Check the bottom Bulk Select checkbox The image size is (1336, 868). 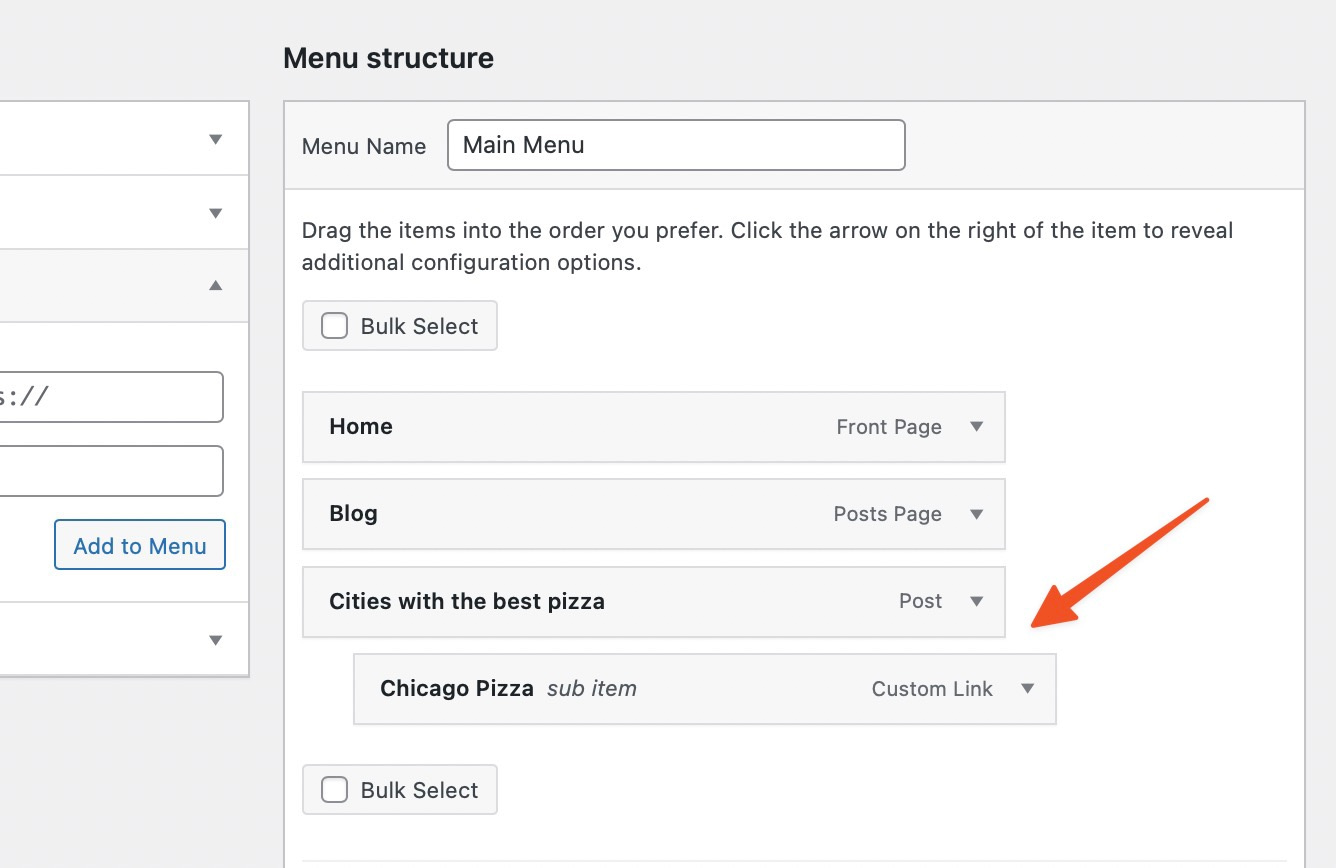click(334, 789)
